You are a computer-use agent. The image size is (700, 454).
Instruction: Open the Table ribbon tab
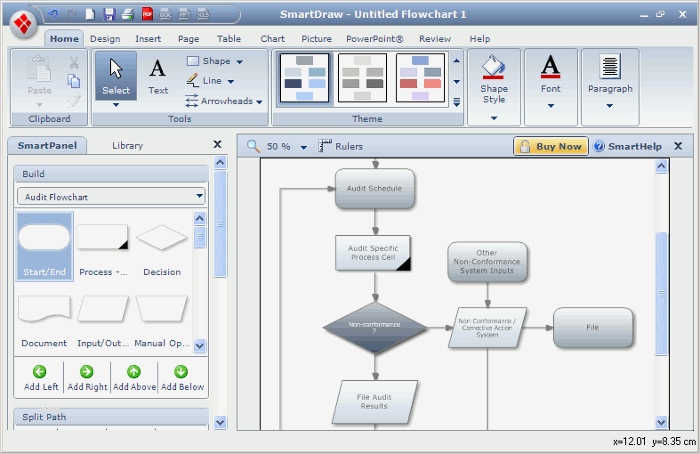(229, 39)
